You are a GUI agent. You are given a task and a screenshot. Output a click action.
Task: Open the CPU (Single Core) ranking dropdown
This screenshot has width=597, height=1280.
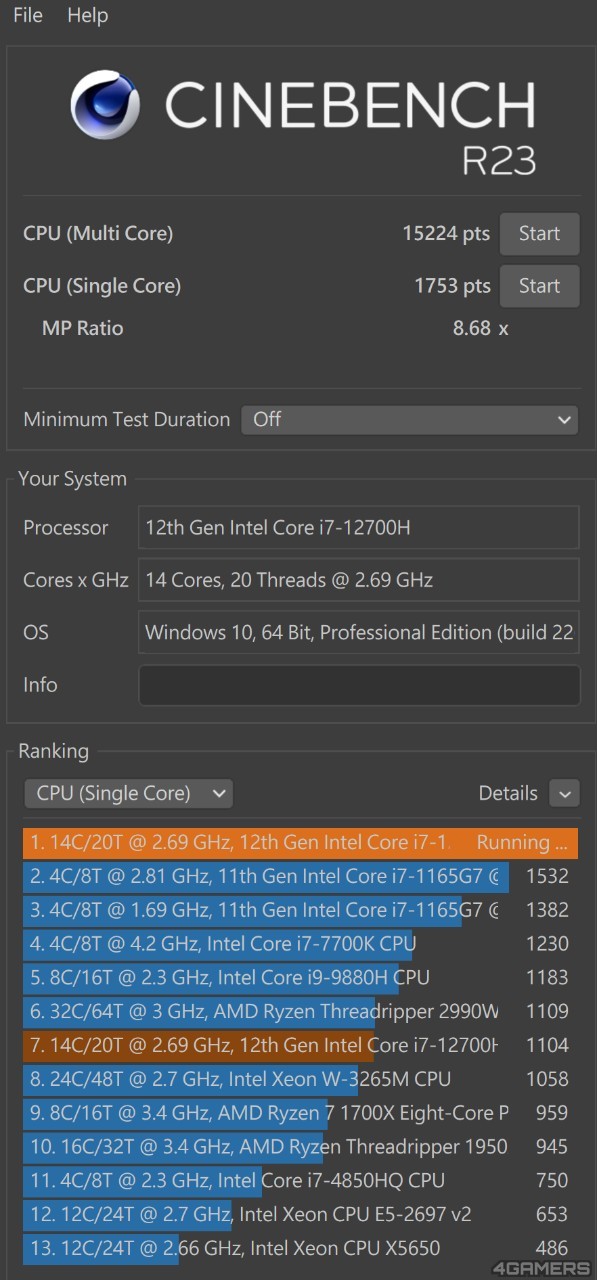[128, 794]
